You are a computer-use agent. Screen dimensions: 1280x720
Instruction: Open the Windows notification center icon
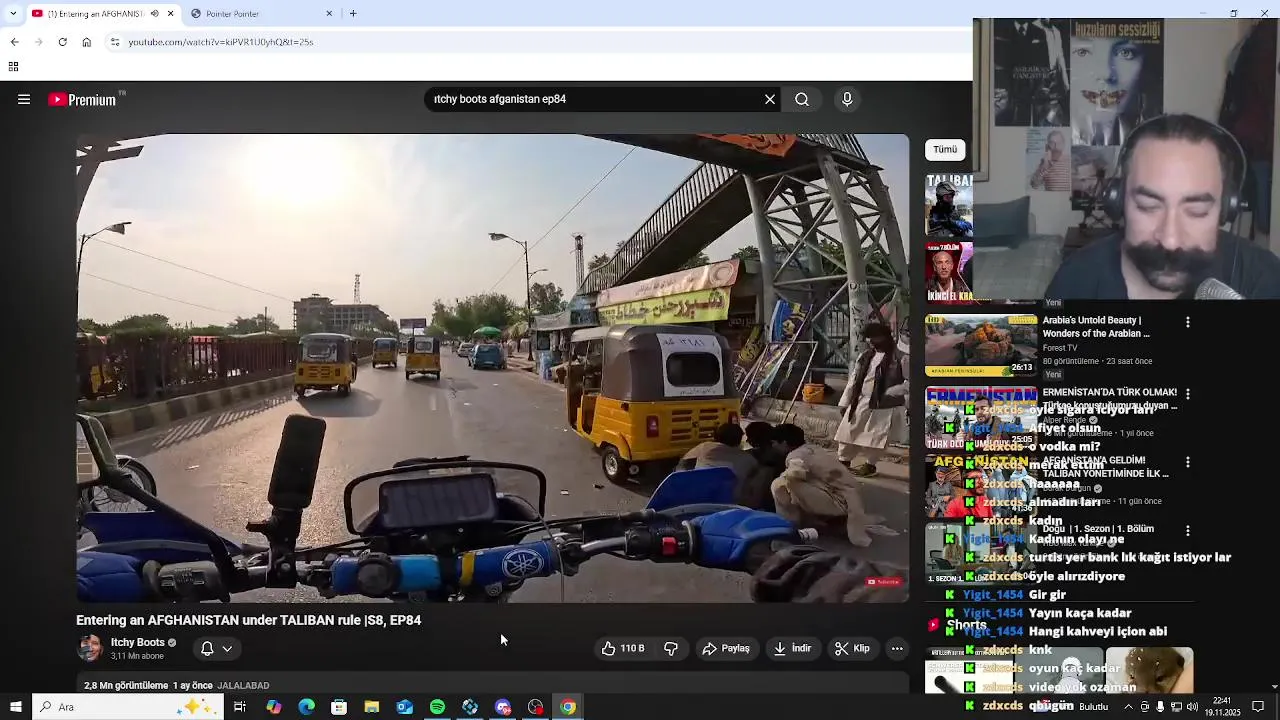(x=1258, y=707)
